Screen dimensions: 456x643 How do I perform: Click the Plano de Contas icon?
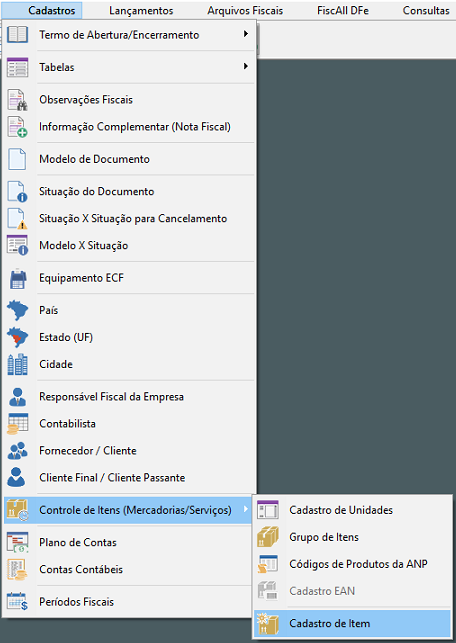click(x=17, y=543)
